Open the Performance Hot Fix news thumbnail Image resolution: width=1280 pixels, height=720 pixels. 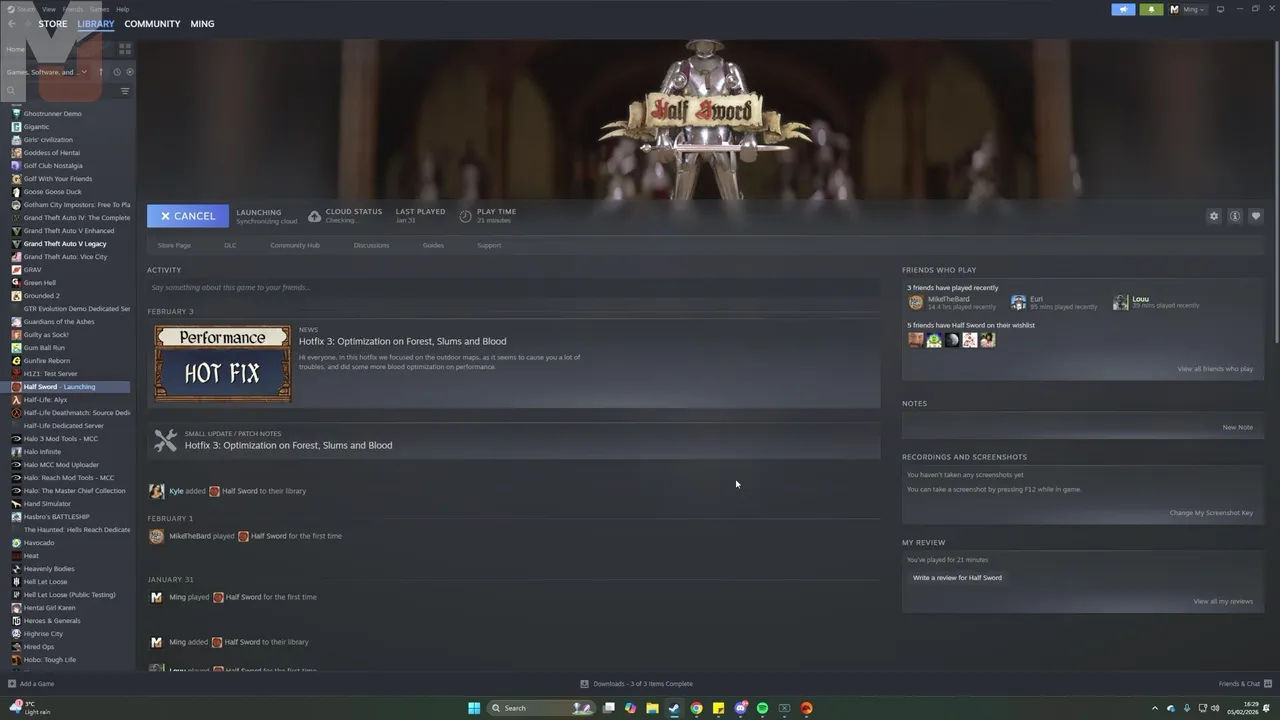pos(223,363)
